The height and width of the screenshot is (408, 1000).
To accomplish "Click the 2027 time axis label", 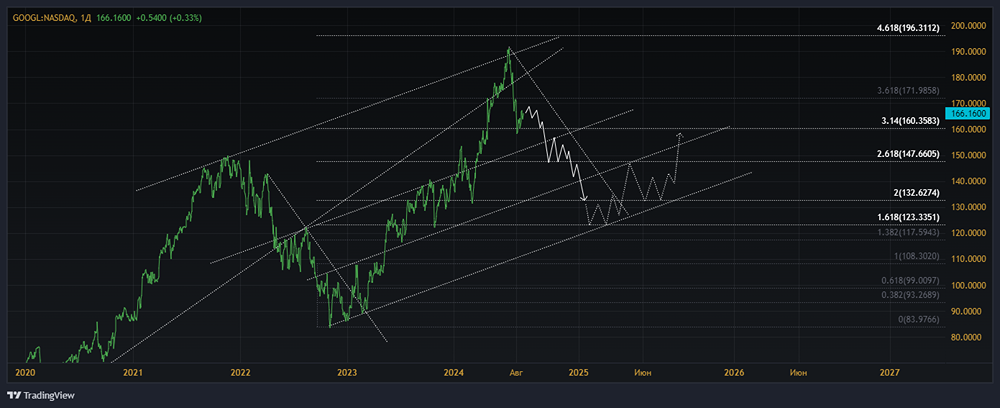I will click(x=890, y=372).
